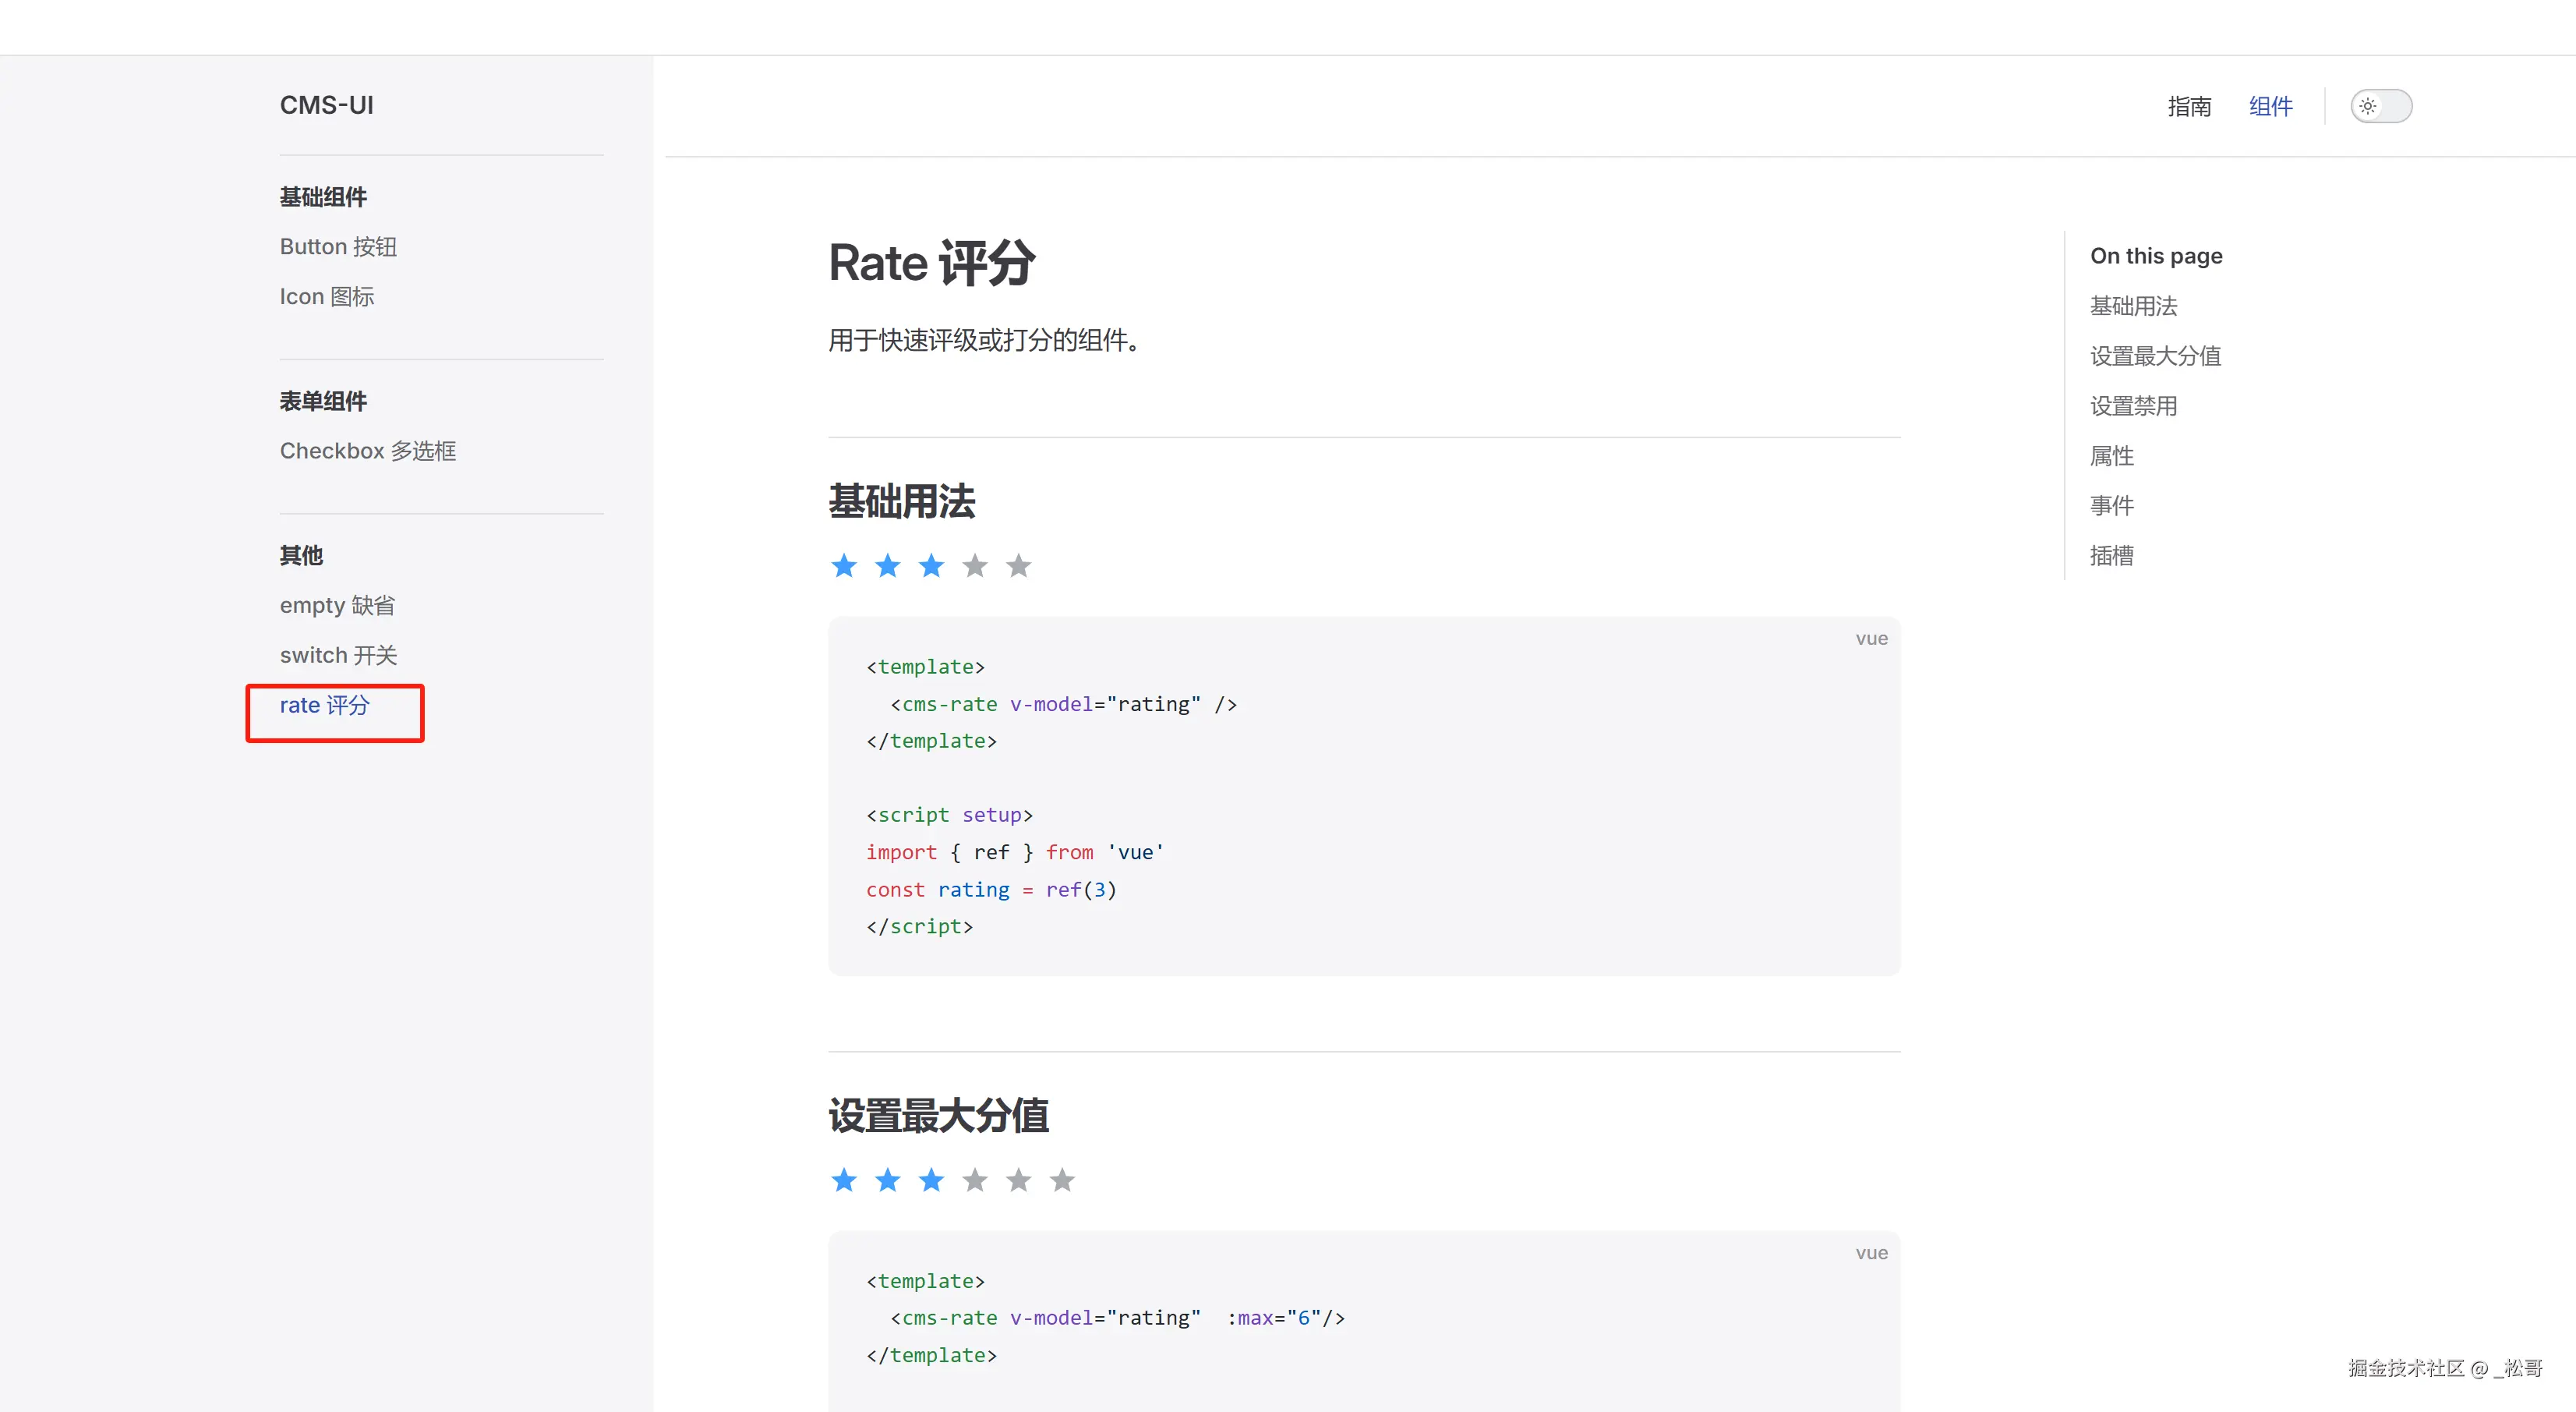
Task: Open the 组件 navigation item
Action: point(2270,106)
